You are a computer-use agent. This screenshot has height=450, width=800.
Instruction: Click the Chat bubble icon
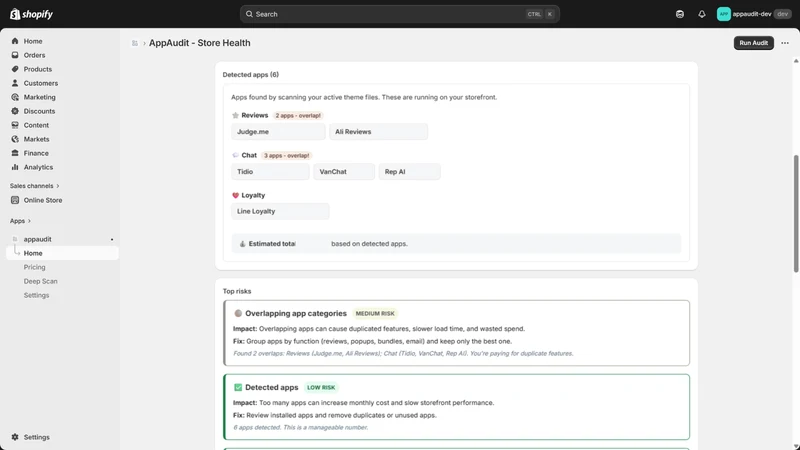(x=235, y=155)
